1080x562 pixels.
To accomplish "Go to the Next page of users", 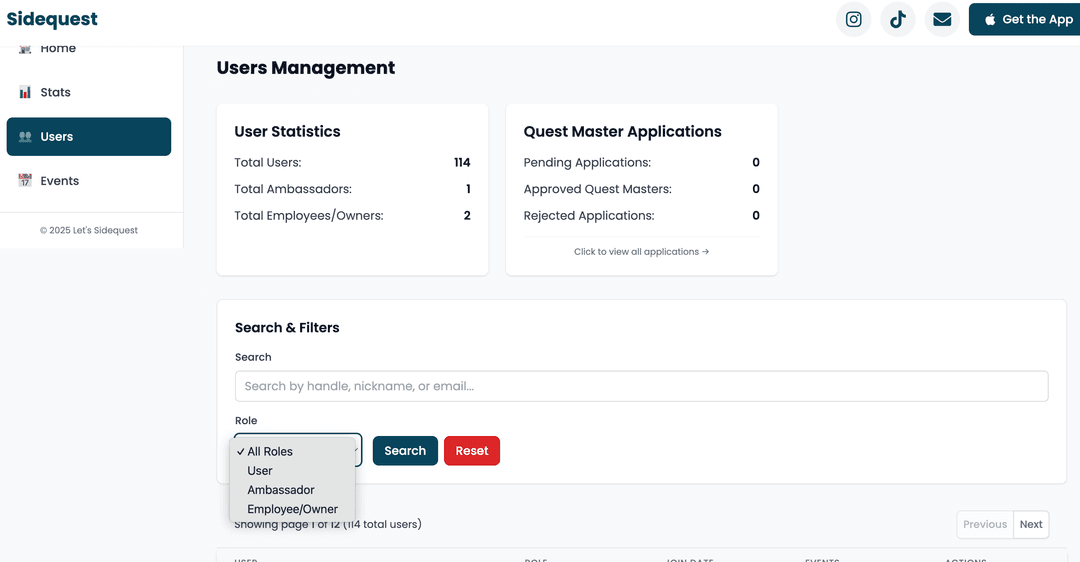I will click(1031, 524).
